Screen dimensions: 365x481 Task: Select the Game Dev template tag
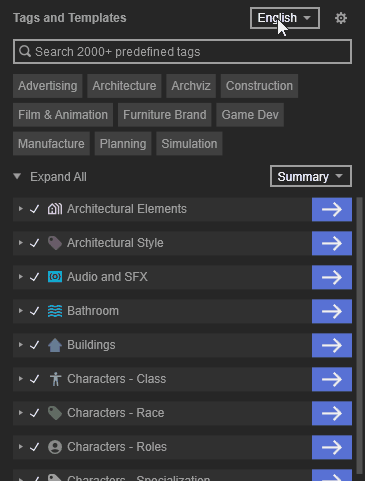(x=250, y=115)
